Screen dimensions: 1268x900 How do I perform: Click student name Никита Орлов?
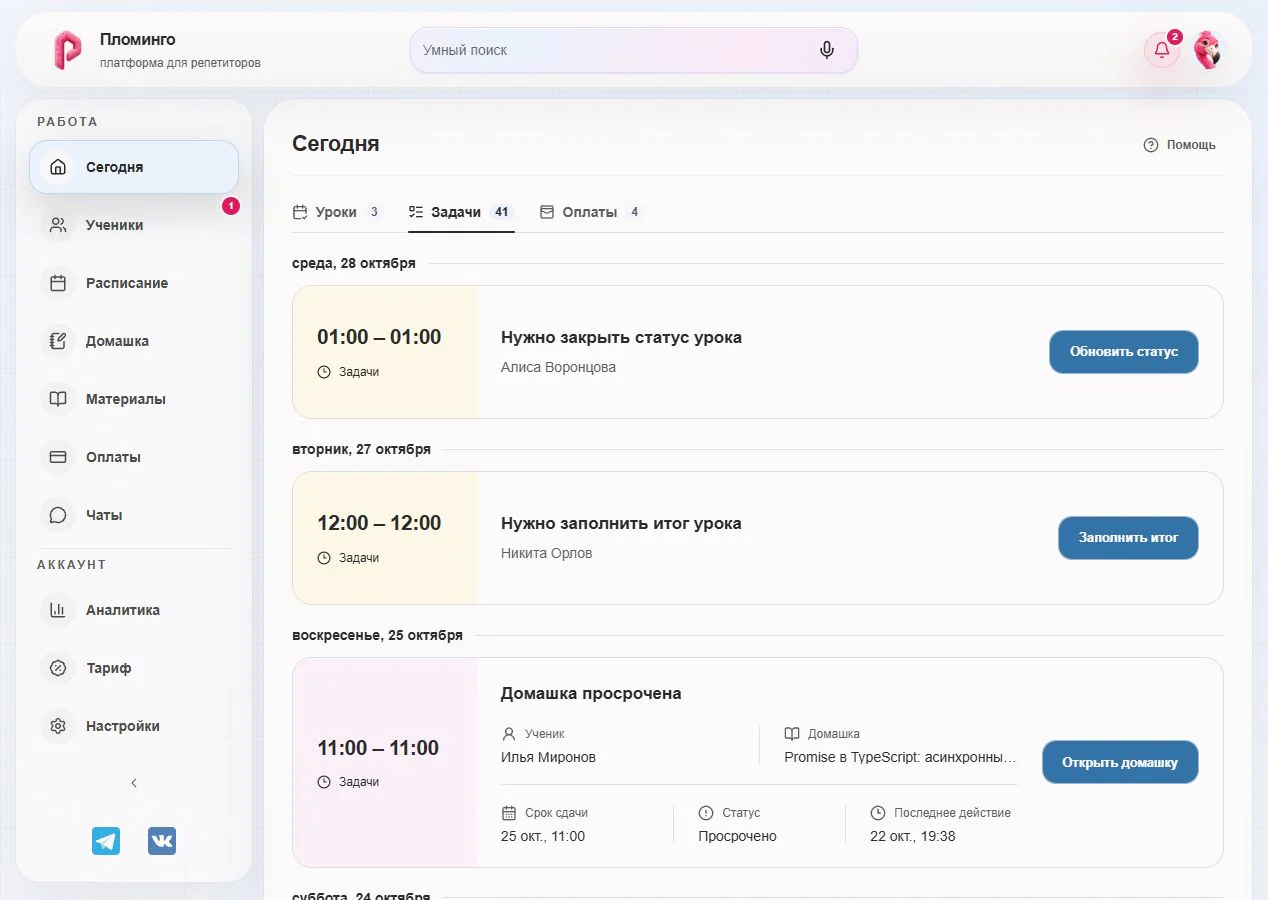click(x=546, y=553)
